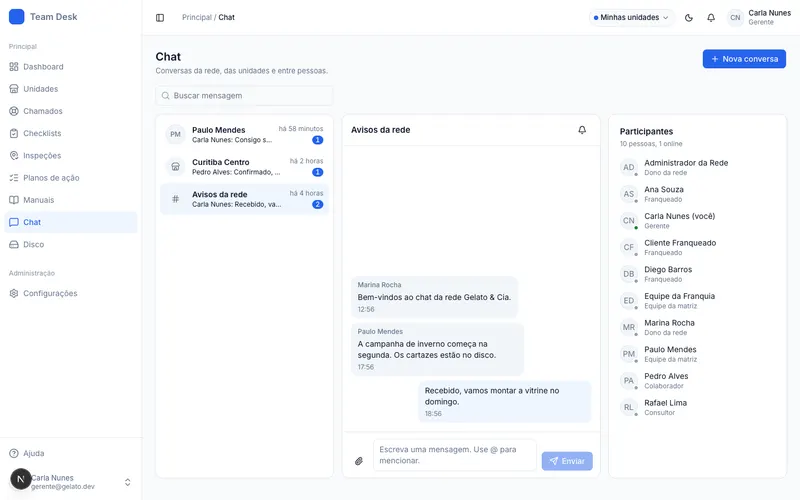This screenshot has width=800, height=500.
Task: Expand Carla Nunes account switcher at bottom
Action: (71, 482)
